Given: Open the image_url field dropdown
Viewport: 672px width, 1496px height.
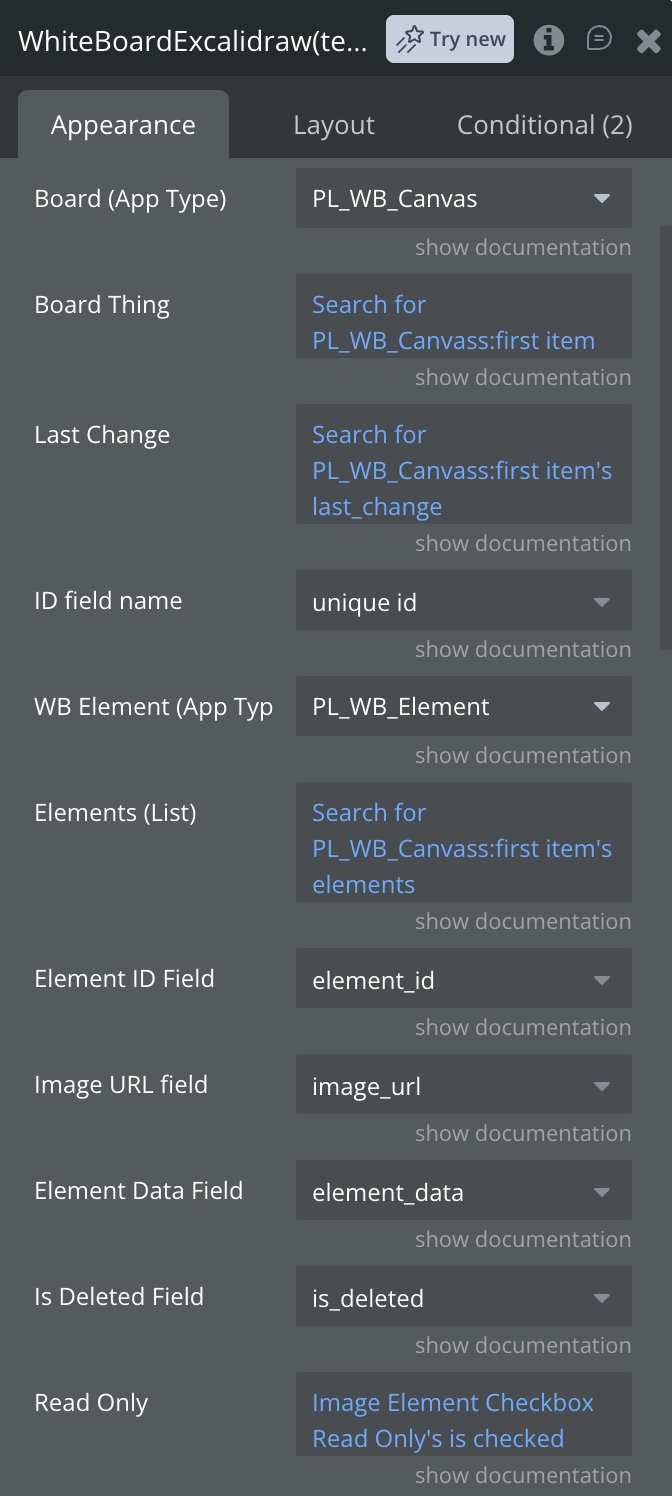Looking at the screenshot, I should click(x=464, y=1084).
